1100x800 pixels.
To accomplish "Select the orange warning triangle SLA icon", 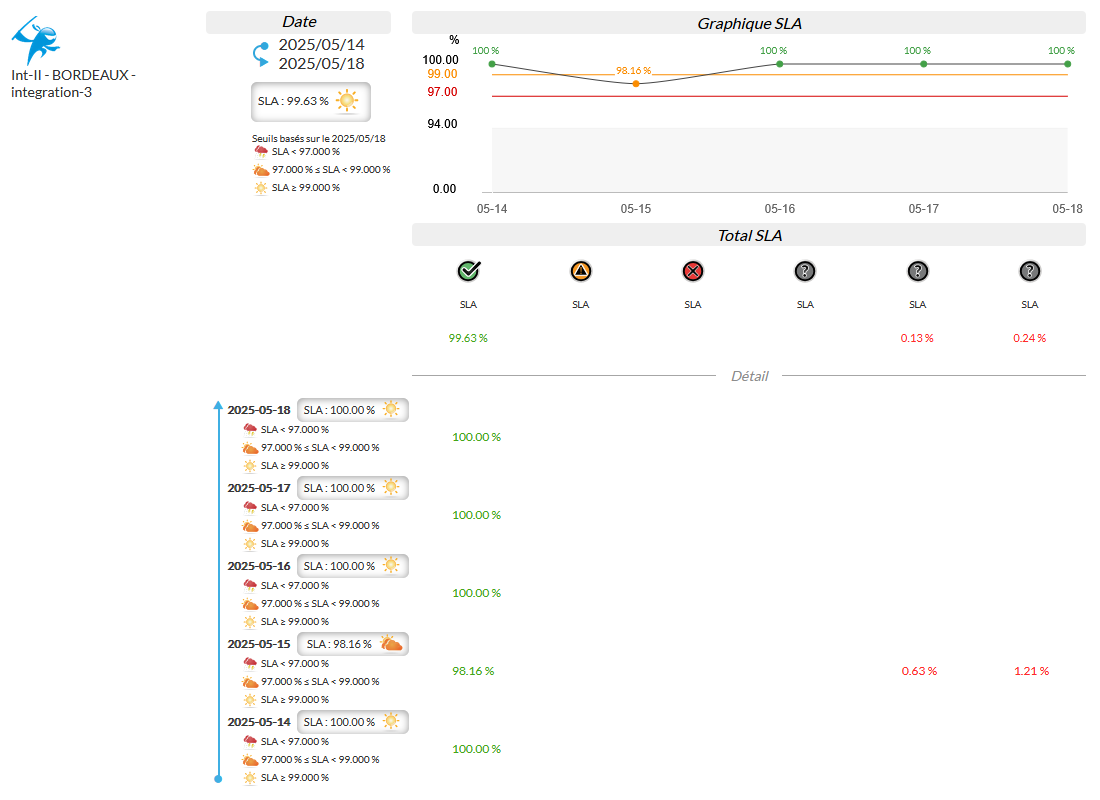I will 581,270.
